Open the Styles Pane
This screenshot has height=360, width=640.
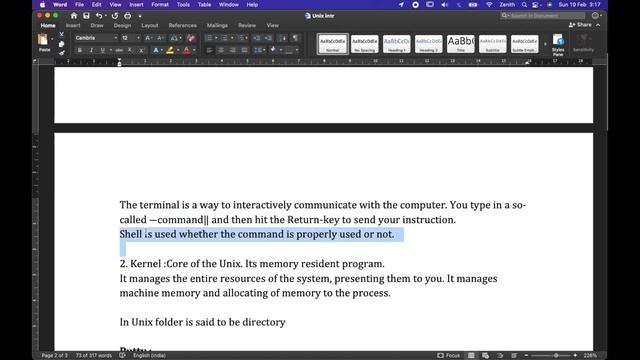[558, 45]
